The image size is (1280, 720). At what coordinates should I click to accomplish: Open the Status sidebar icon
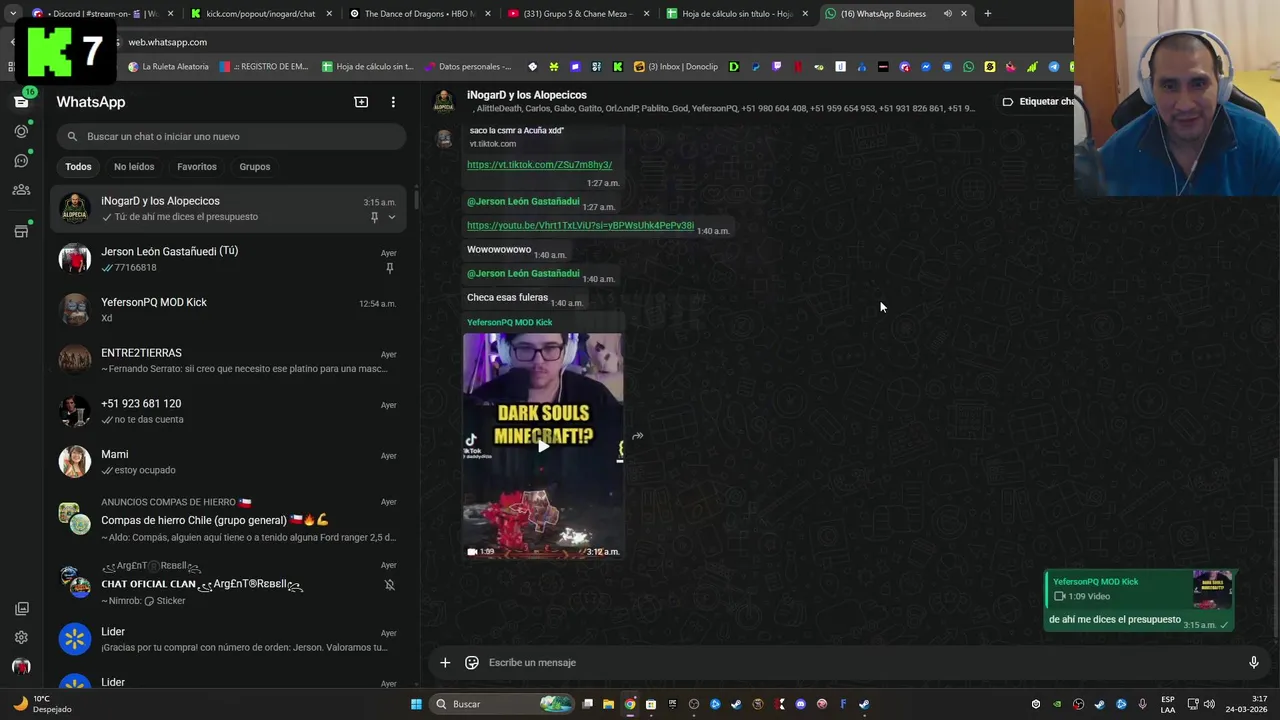[21, 131]
